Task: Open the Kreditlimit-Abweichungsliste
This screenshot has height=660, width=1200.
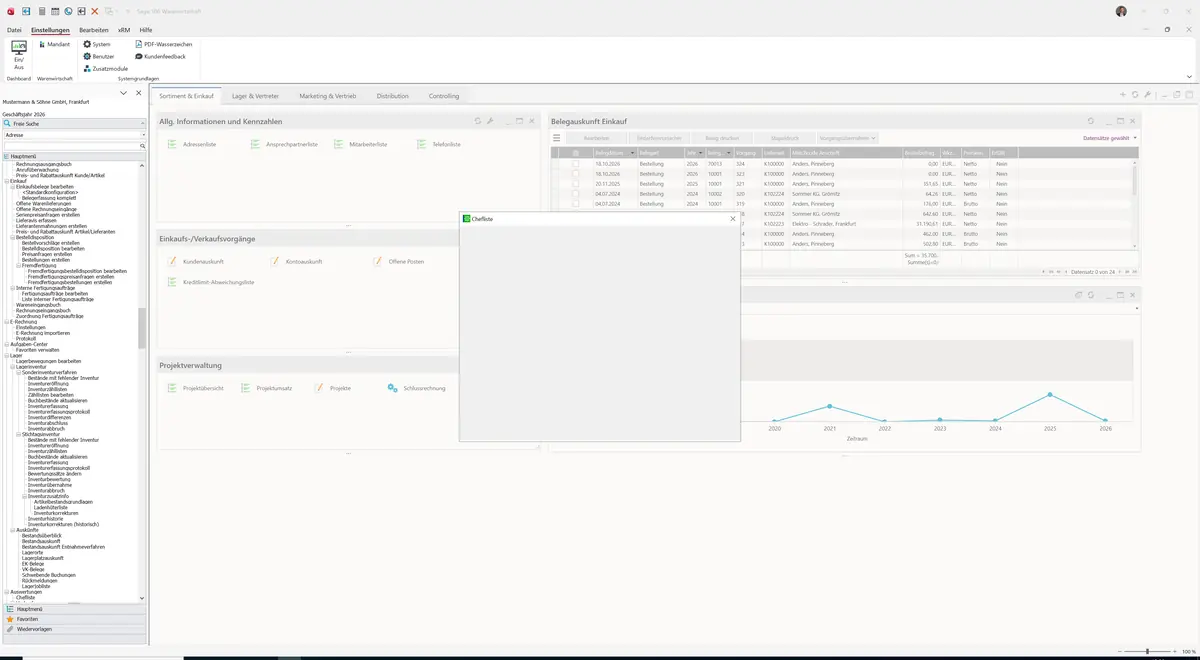Action: tap(211, 282)
